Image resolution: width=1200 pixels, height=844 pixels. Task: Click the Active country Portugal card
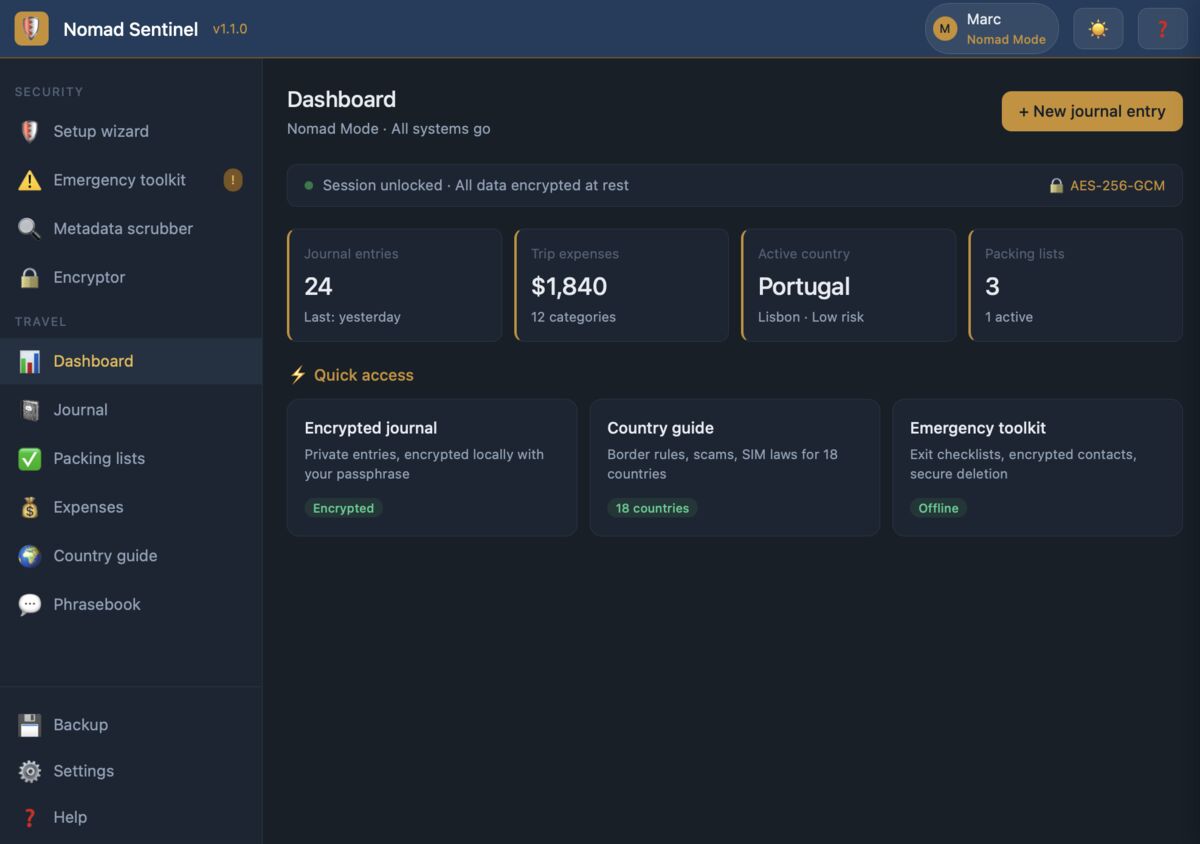click(x=848, y=285)
